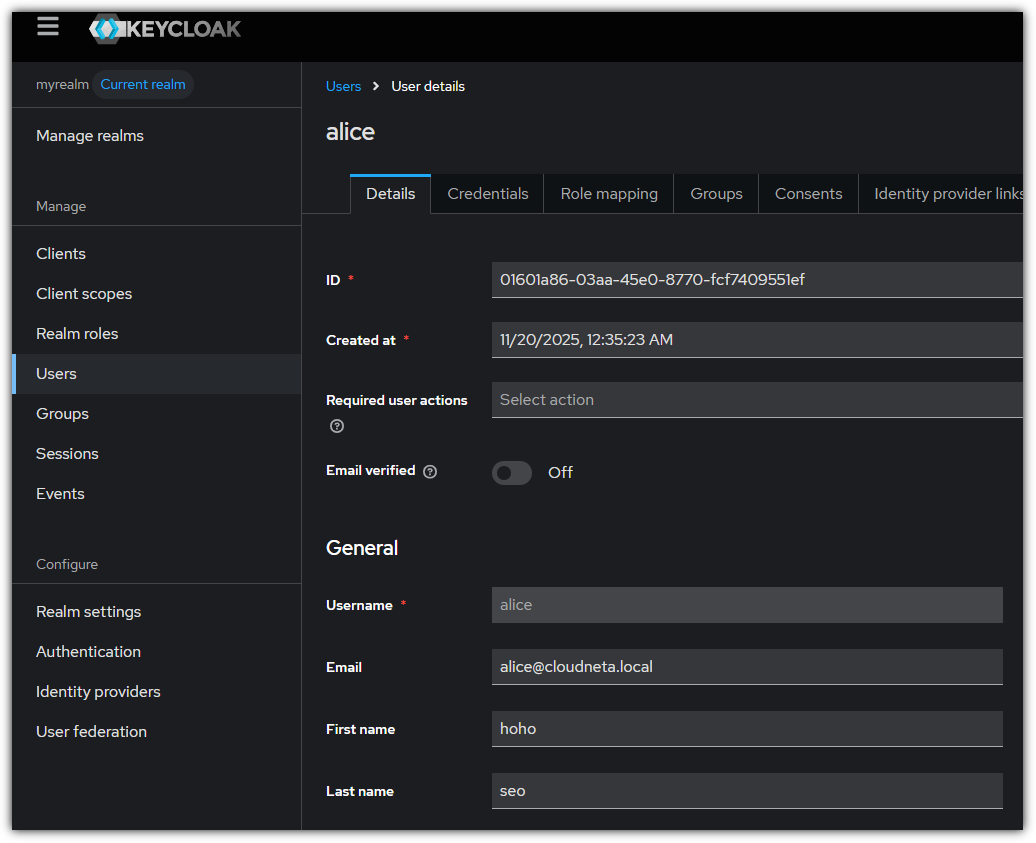
Task: Open the Select action dropdown
Action: [757, 400]
